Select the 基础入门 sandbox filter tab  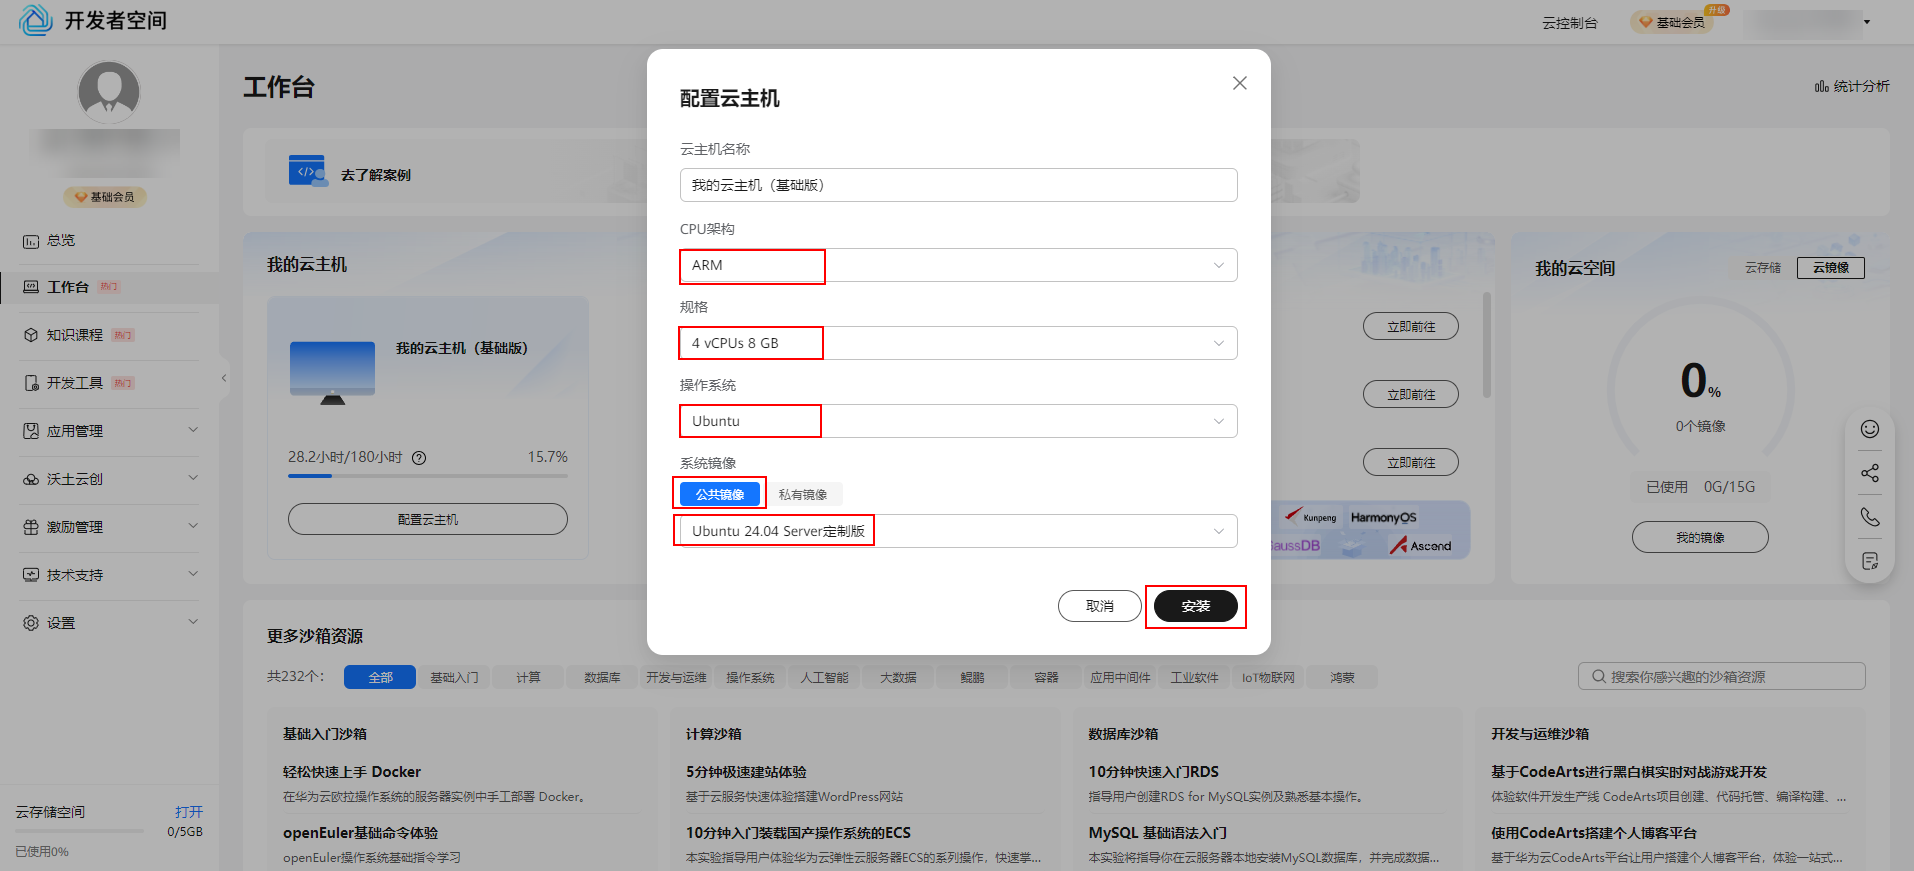coord(454,677)
